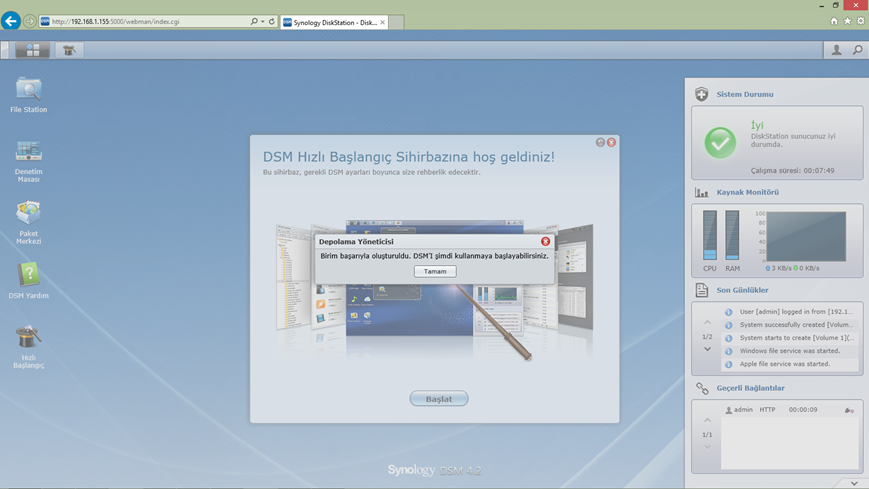Open a new browser tab
The height and width of the screenshot is (489, 869).
pos(396,22)
